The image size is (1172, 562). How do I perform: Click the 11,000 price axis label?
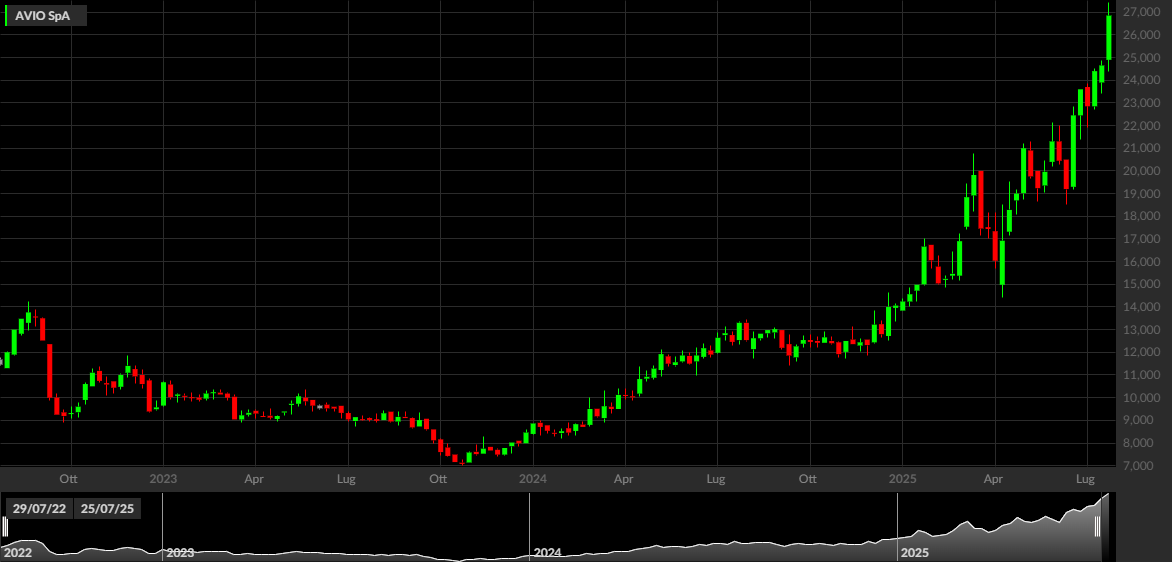point(1141,375)
